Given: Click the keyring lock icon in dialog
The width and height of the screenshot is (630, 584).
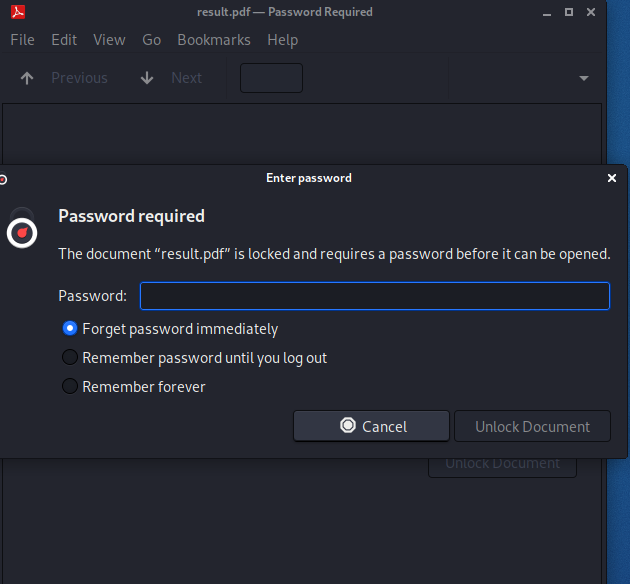Looking at the screenshot, I should (22, 228).
